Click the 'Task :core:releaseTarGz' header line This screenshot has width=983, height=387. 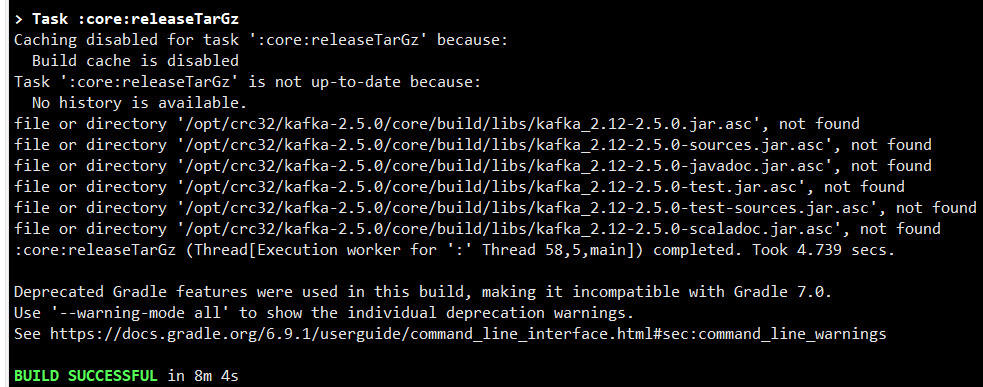pyautogui.click(x=126, y=19)
